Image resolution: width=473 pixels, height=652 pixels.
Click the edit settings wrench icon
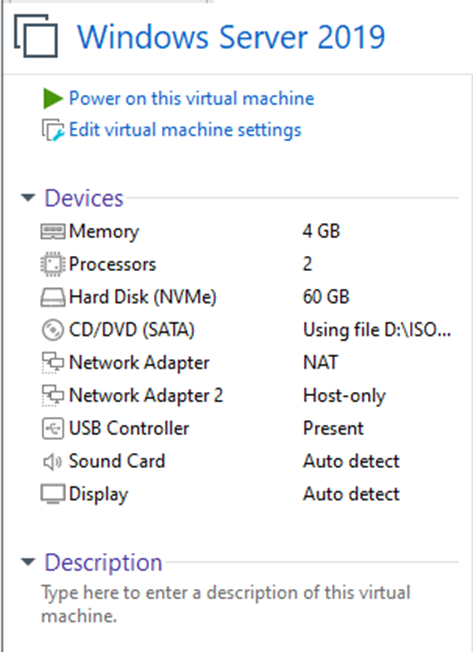click(53, 130)
